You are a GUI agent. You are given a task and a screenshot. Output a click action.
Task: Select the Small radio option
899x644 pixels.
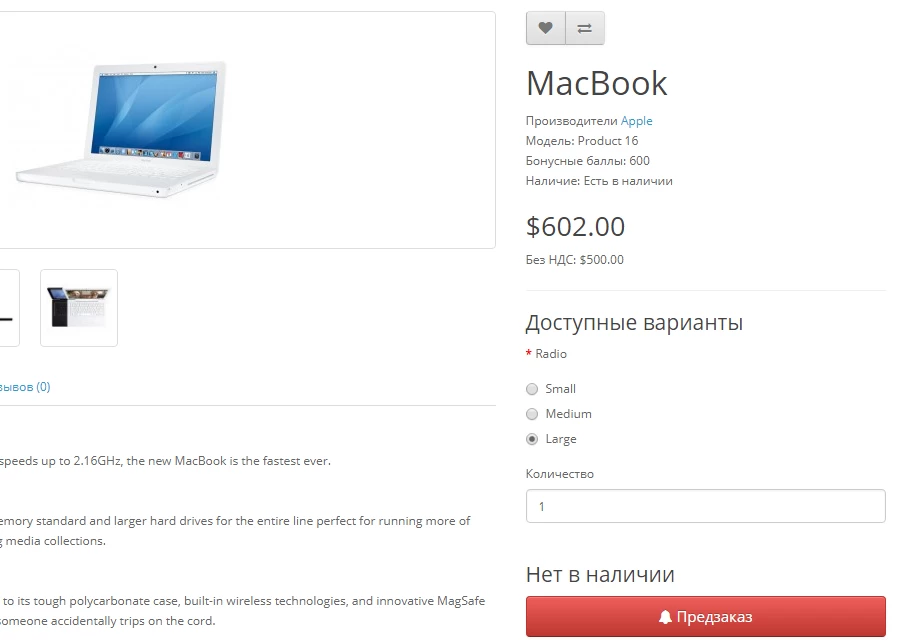click(532, 389)
